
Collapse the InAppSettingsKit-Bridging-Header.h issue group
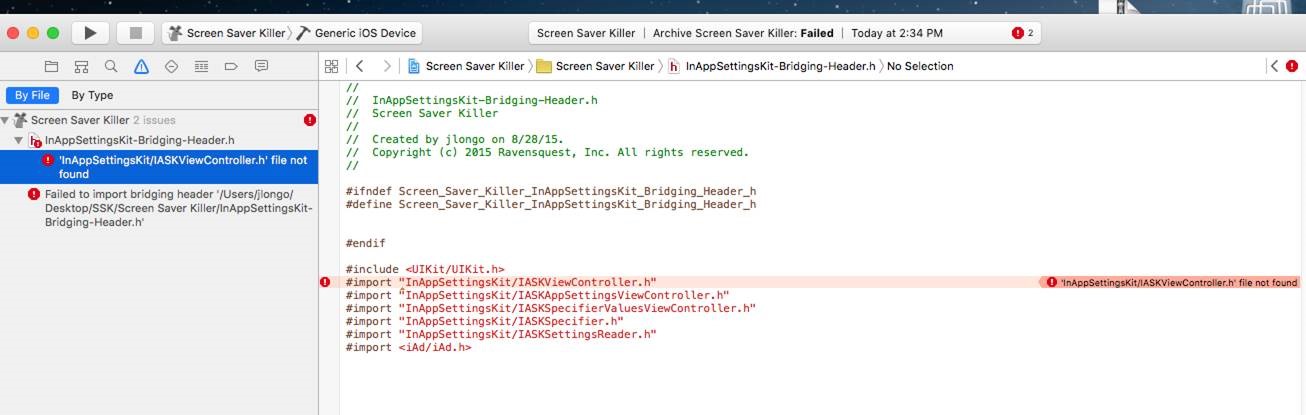18,140
